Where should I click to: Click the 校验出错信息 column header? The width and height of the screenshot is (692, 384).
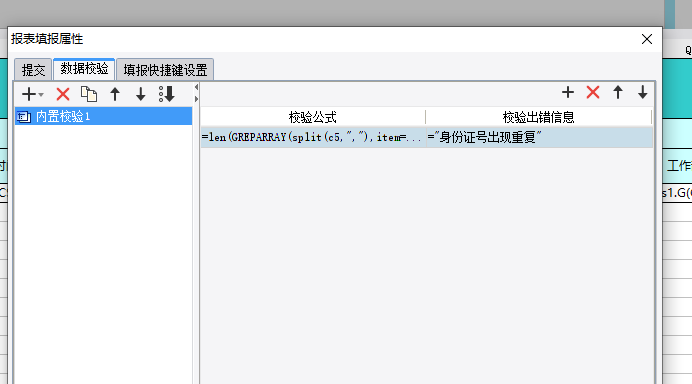tap(538, 117)
